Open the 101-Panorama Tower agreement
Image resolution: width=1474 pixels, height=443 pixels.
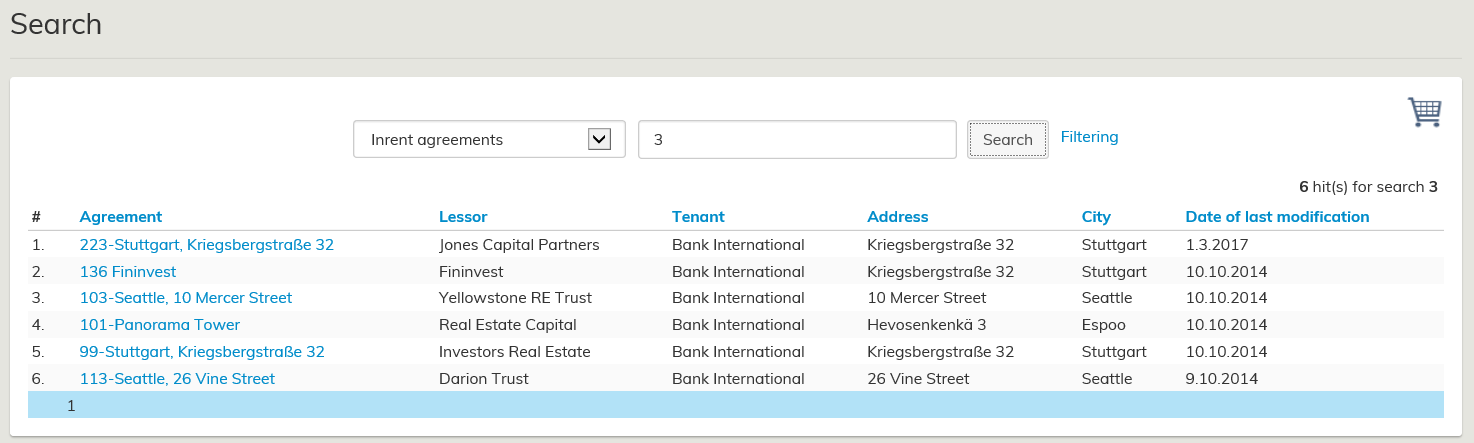click(159, 325)
